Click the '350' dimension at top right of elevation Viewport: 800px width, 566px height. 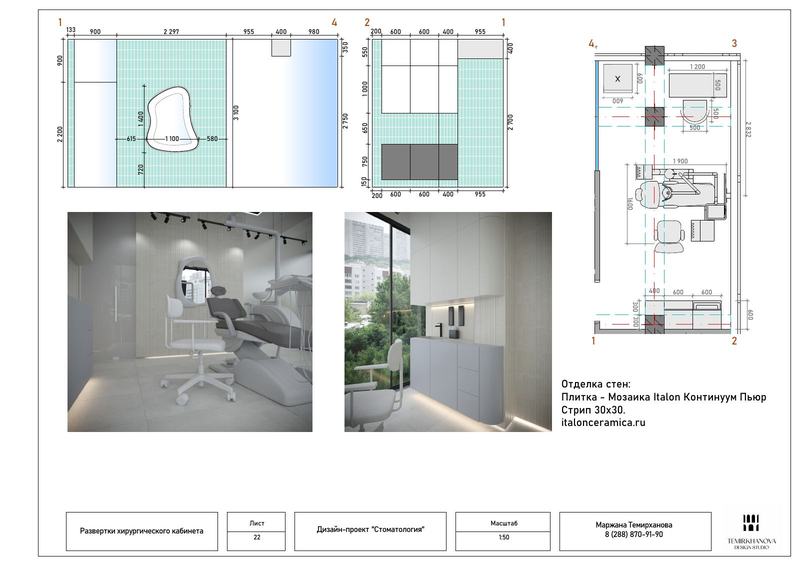tap(345, 48)
